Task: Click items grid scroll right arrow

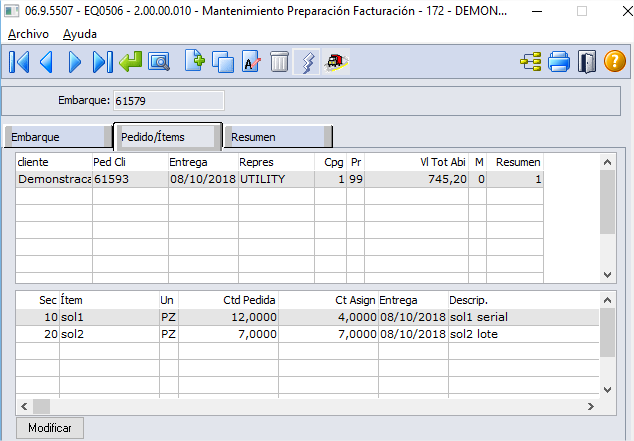Action: click(x=591, y=406)
